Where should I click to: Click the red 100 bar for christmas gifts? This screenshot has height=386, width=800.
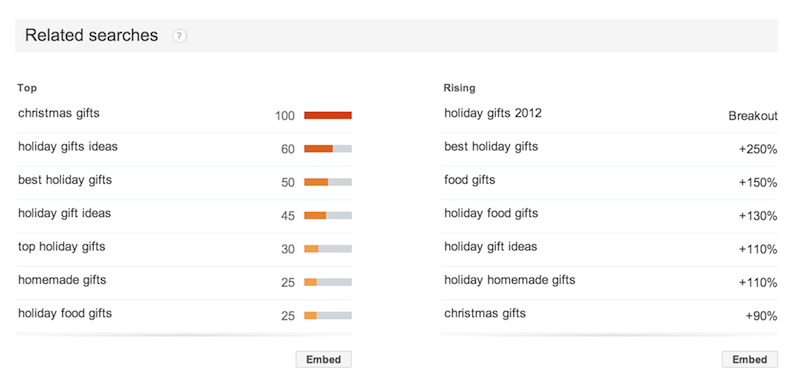point(328,116)
